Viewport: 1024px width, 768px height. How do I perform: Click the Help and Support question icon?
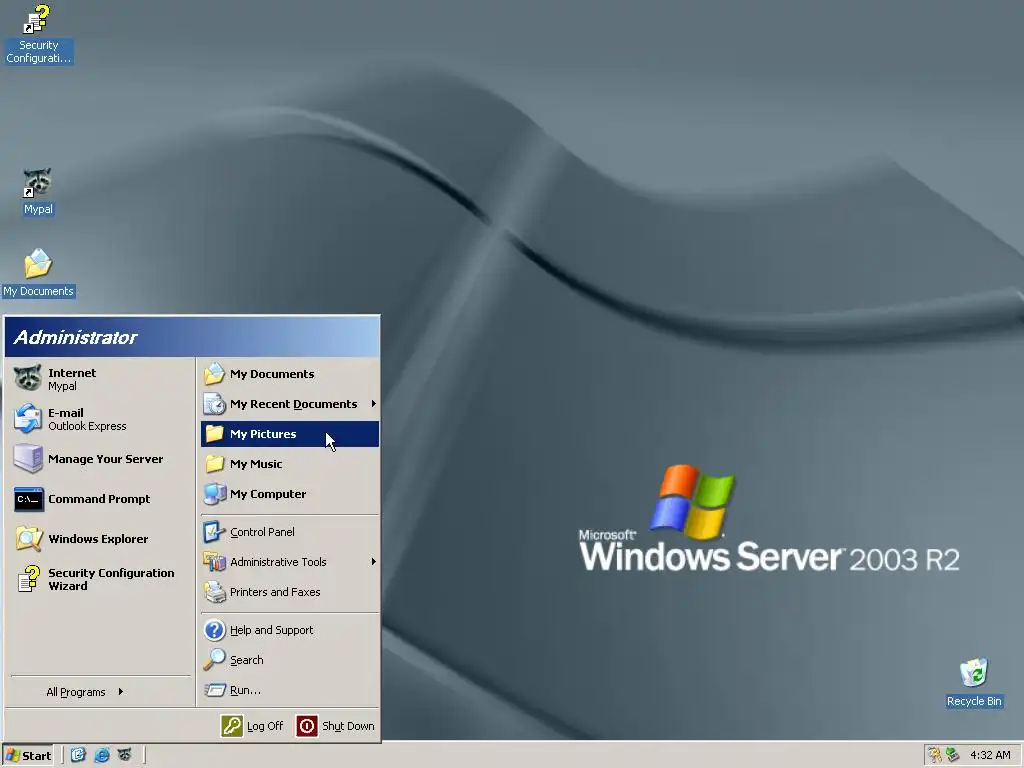(214, 630)
